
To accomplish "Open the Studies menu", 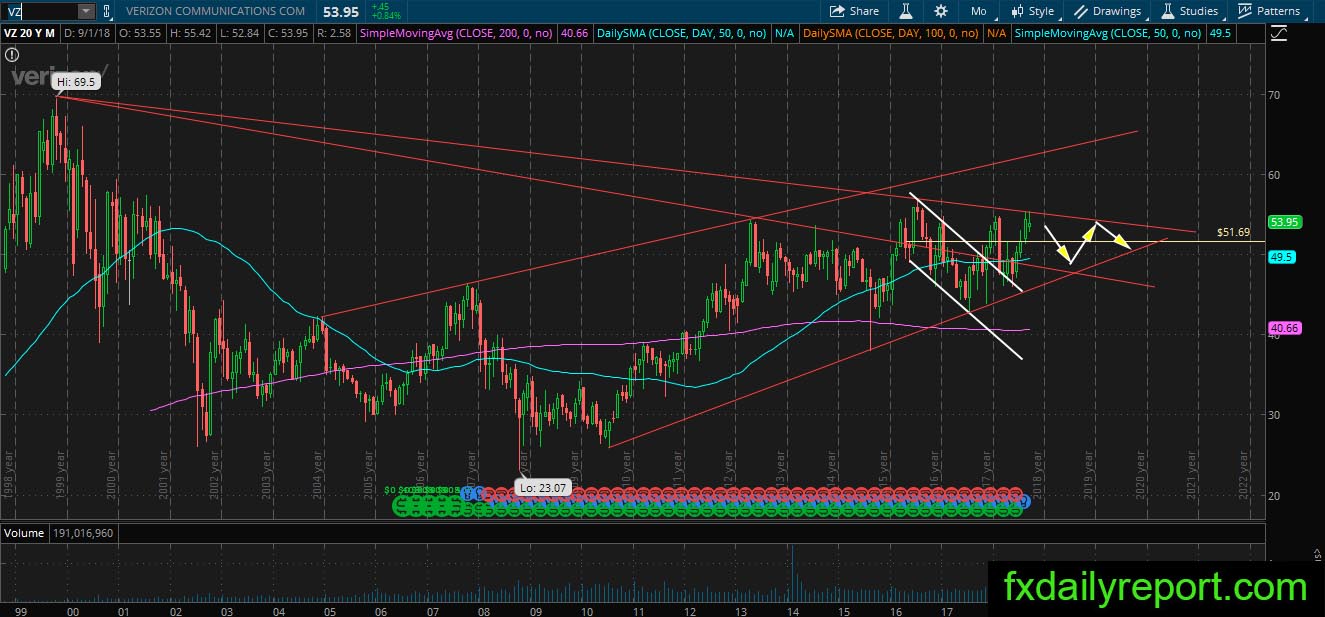I will [1190, 11].
